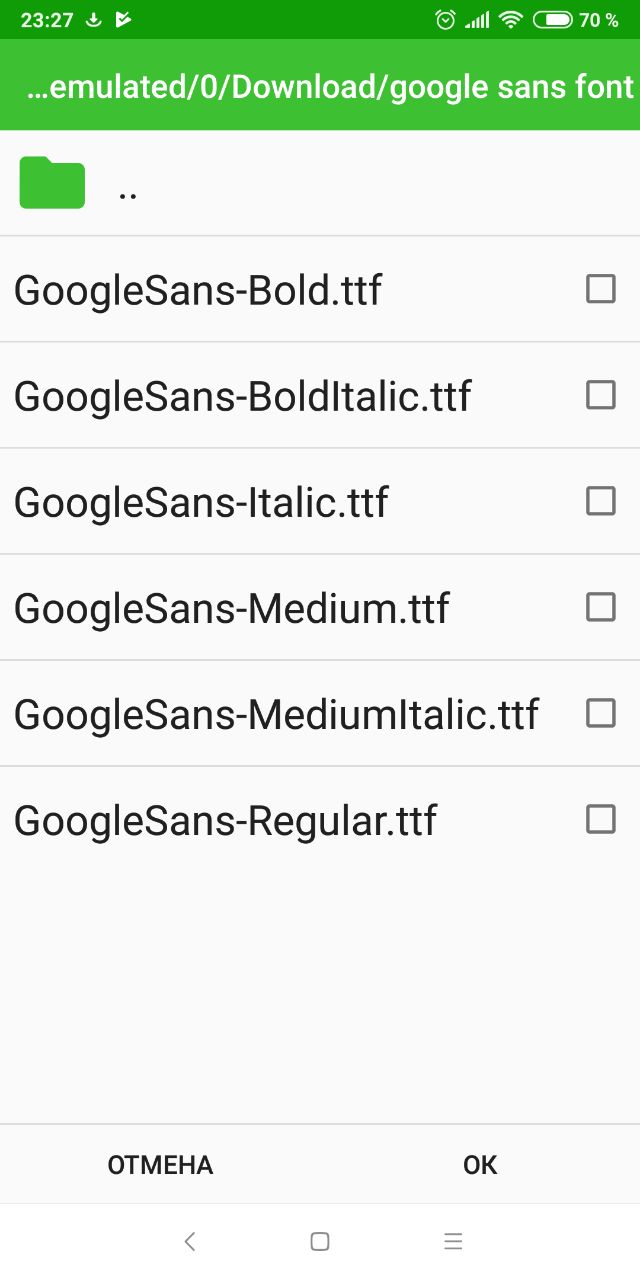Viewport: 640px width, 1280px height.
Task: Tap the battery indicator icon
Action: click(553, 19)
